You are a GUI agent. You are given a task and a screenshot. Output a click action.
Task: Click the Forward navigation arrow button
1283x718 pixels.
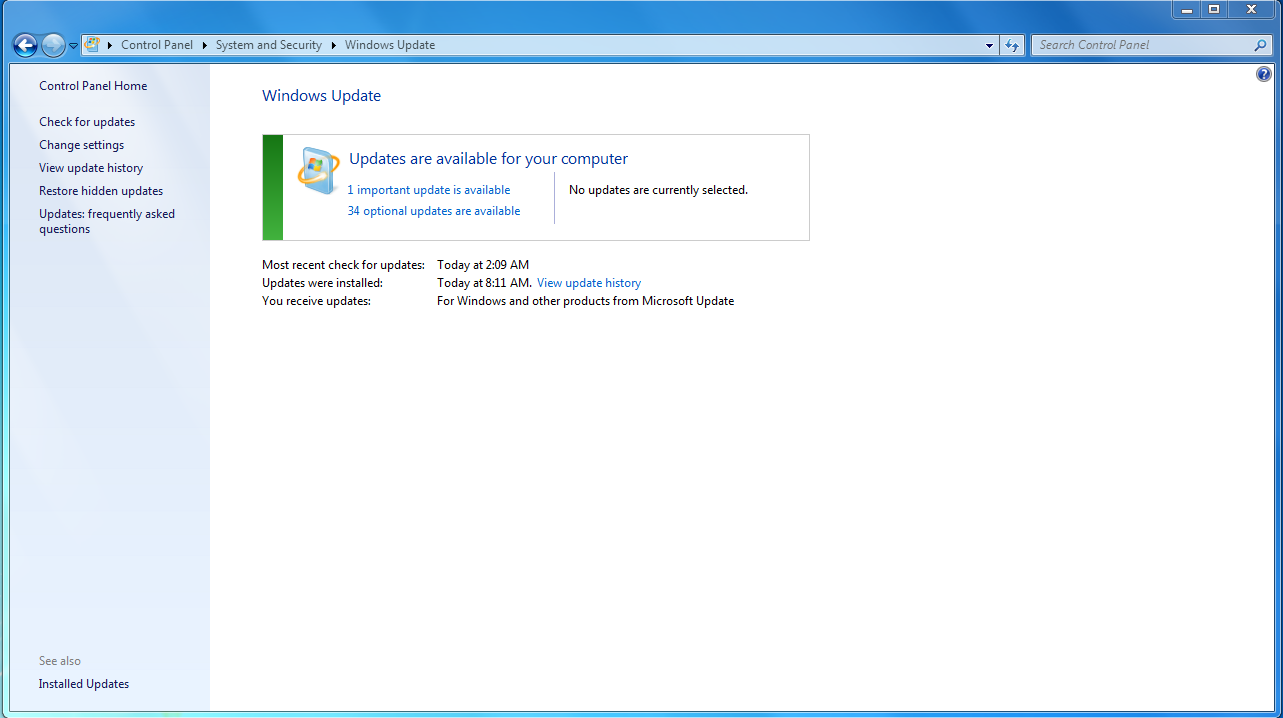(x=53, y=45)
